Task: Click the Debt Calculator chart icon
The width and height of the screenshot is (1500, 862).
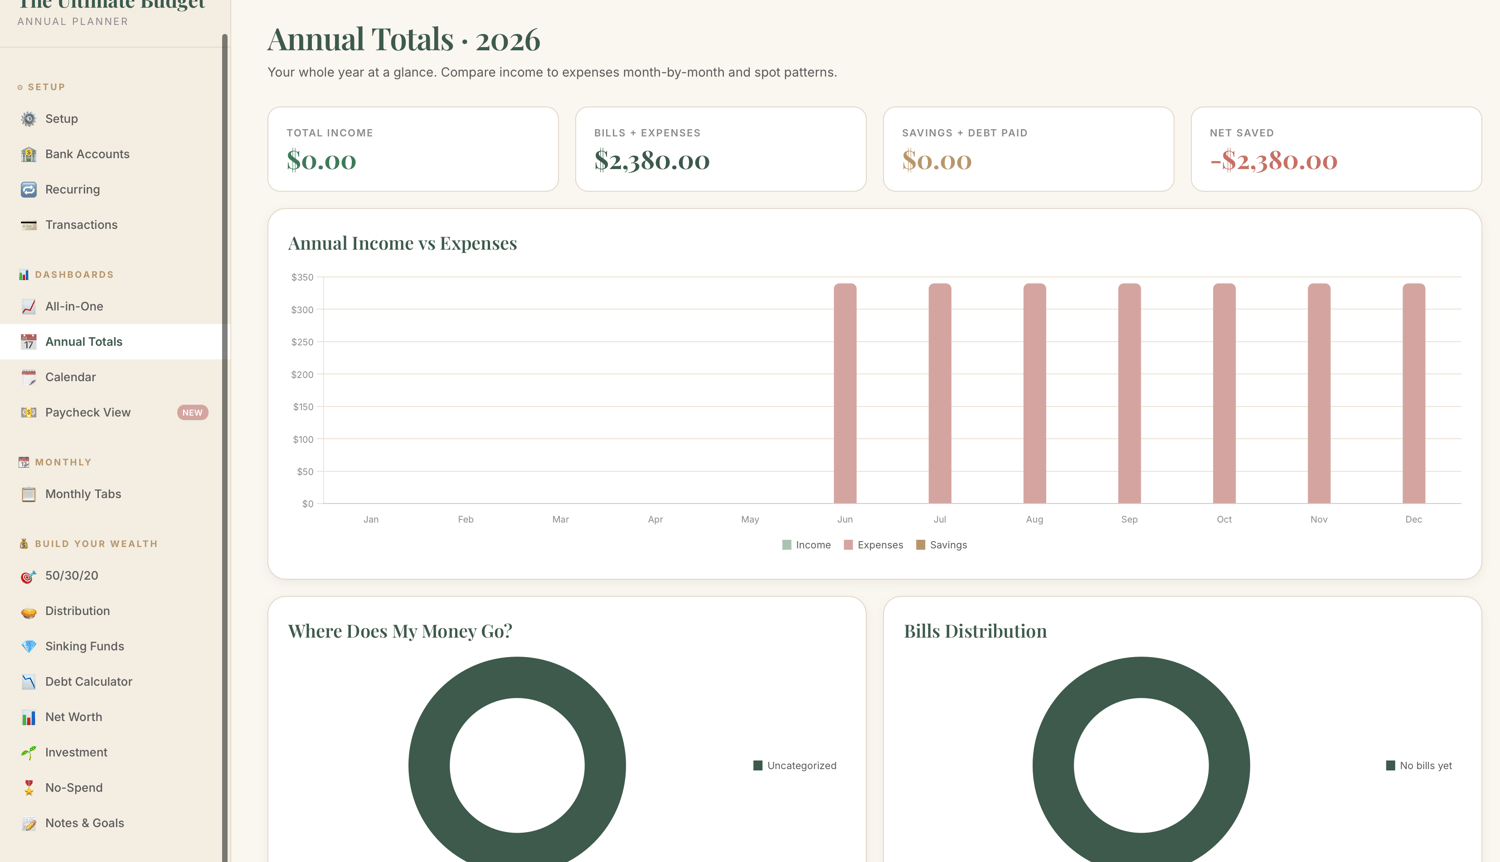Action: pos(28,682)
